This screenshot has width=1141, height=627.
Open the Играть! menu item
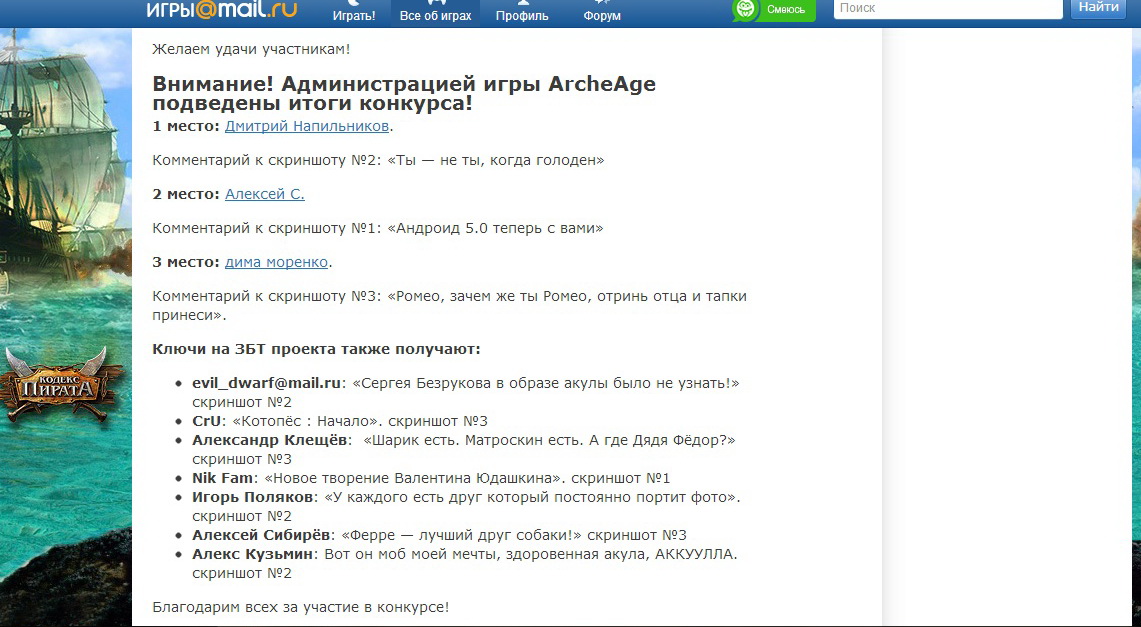point(354,14)
